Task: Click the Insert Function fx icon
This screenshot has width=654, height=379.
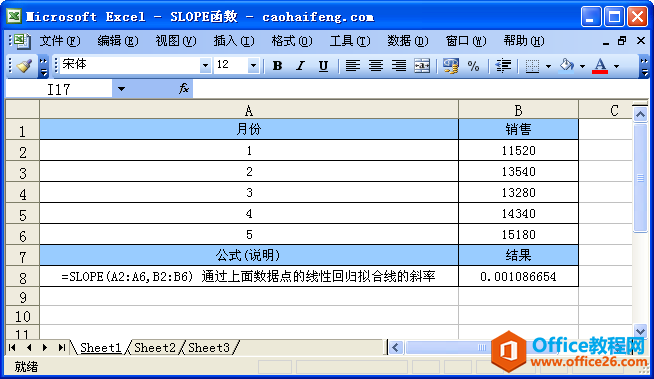Action: 184,88
